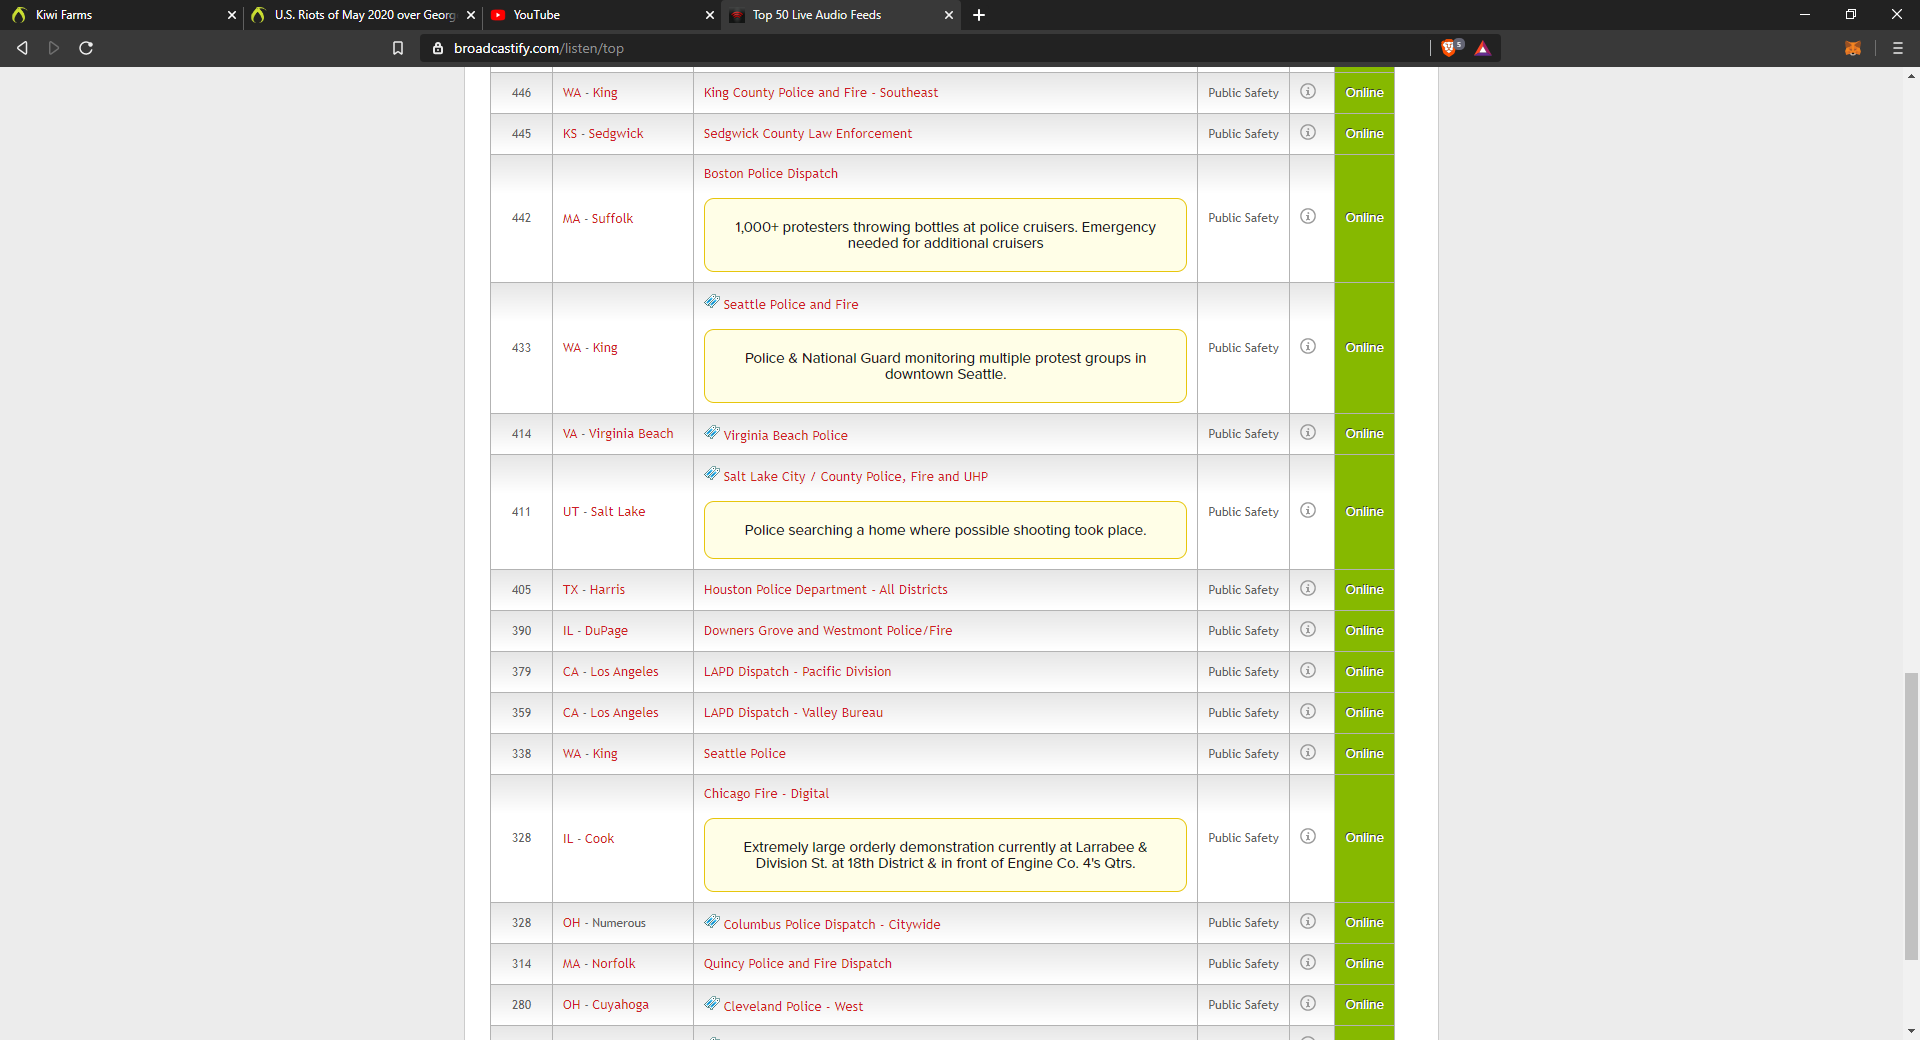Viewport: 1920px width, 1040px height.
Task: Open the OH - Cuyahoga county link
Action: click(606, 1005)
